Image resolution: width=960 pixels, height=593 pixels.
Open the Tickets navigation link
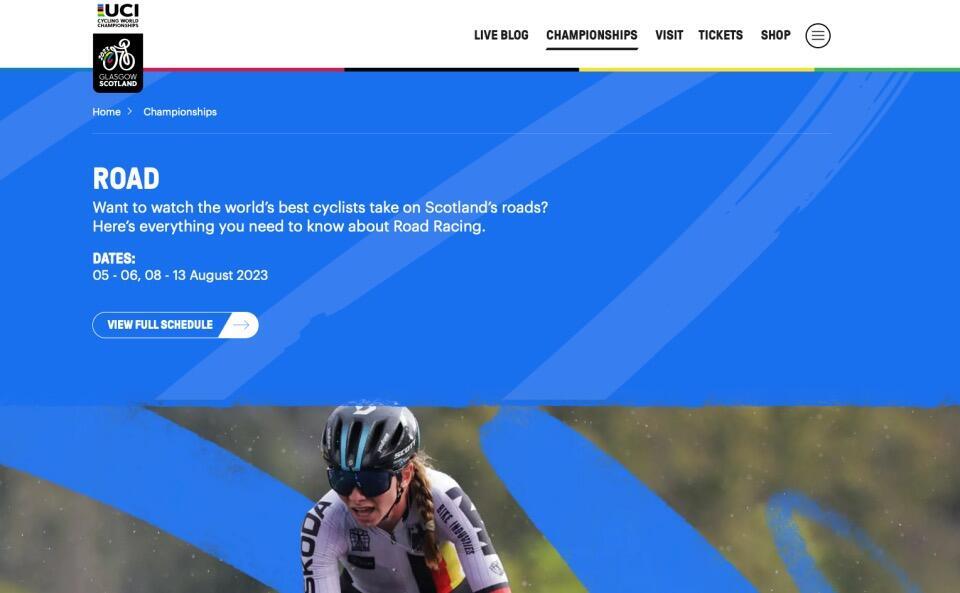720,35
